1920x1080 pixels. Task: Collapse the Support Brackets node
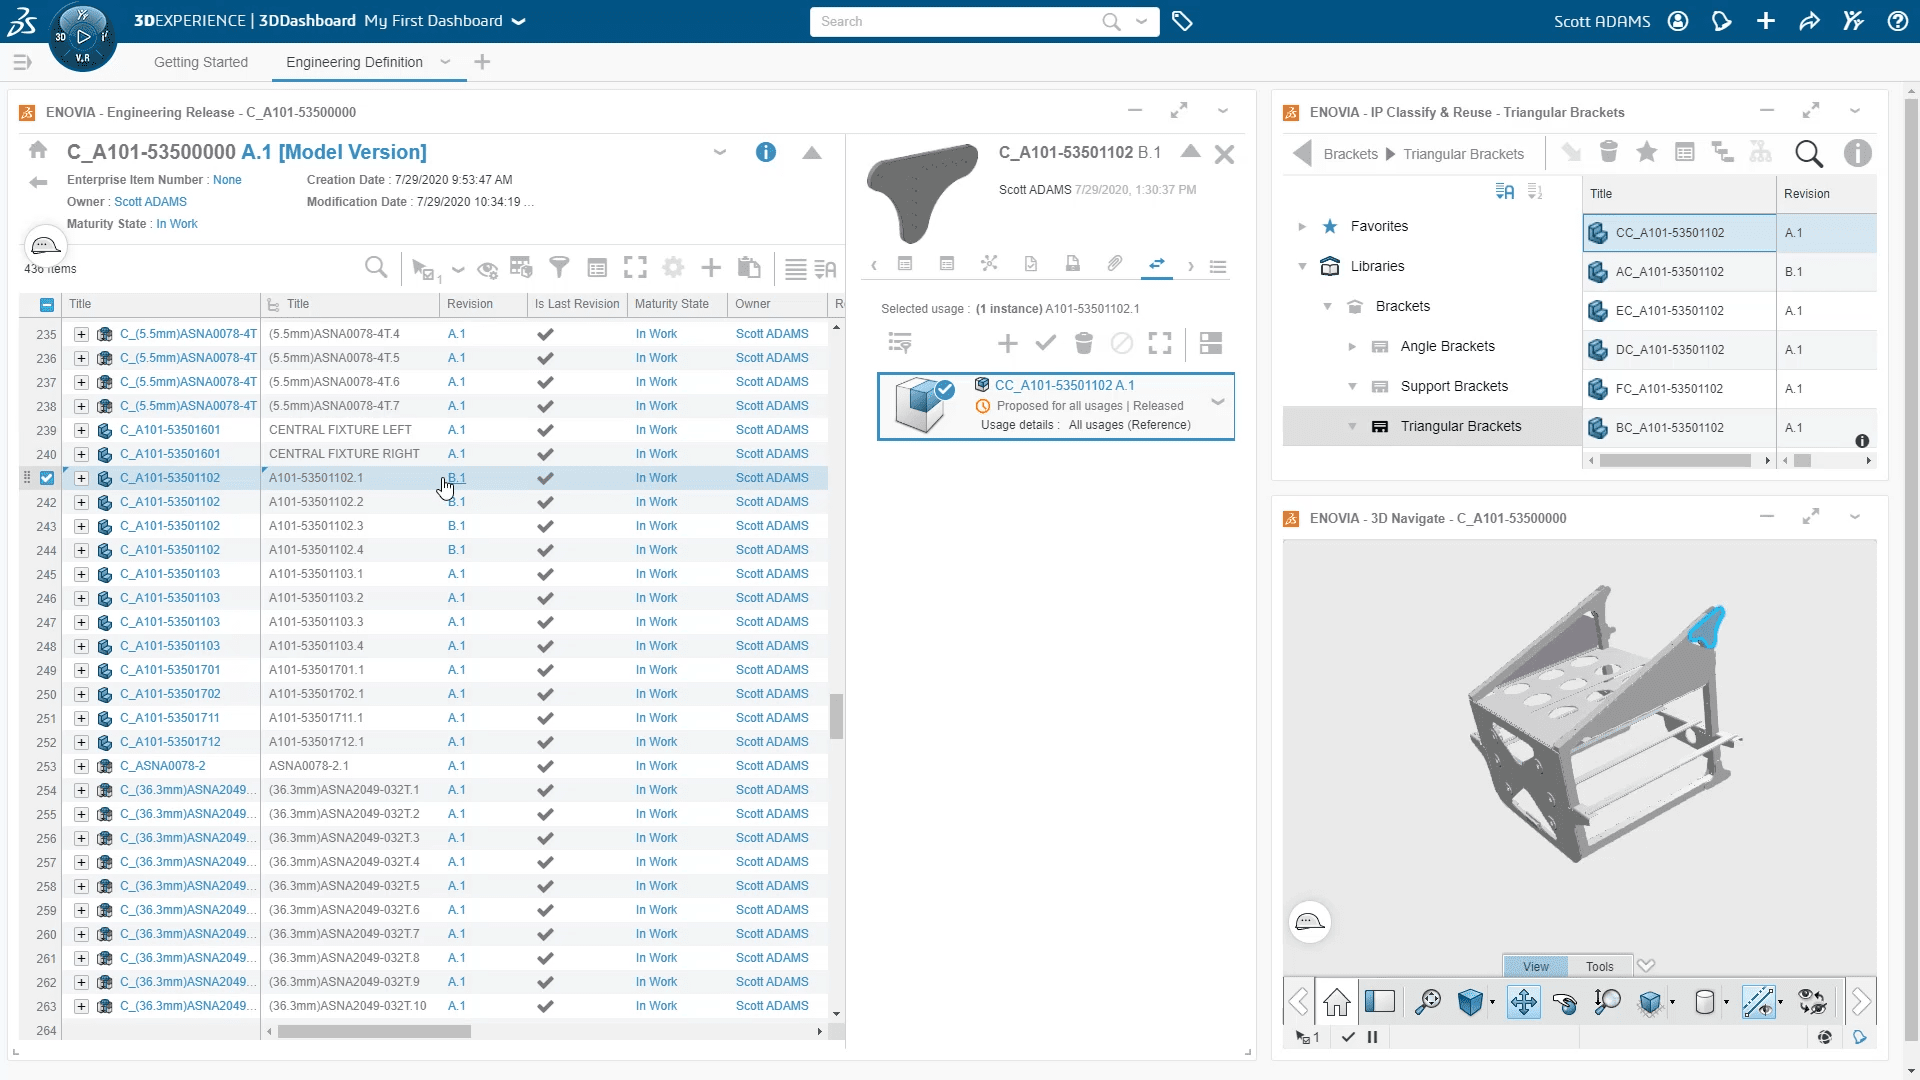(1352, 386)
